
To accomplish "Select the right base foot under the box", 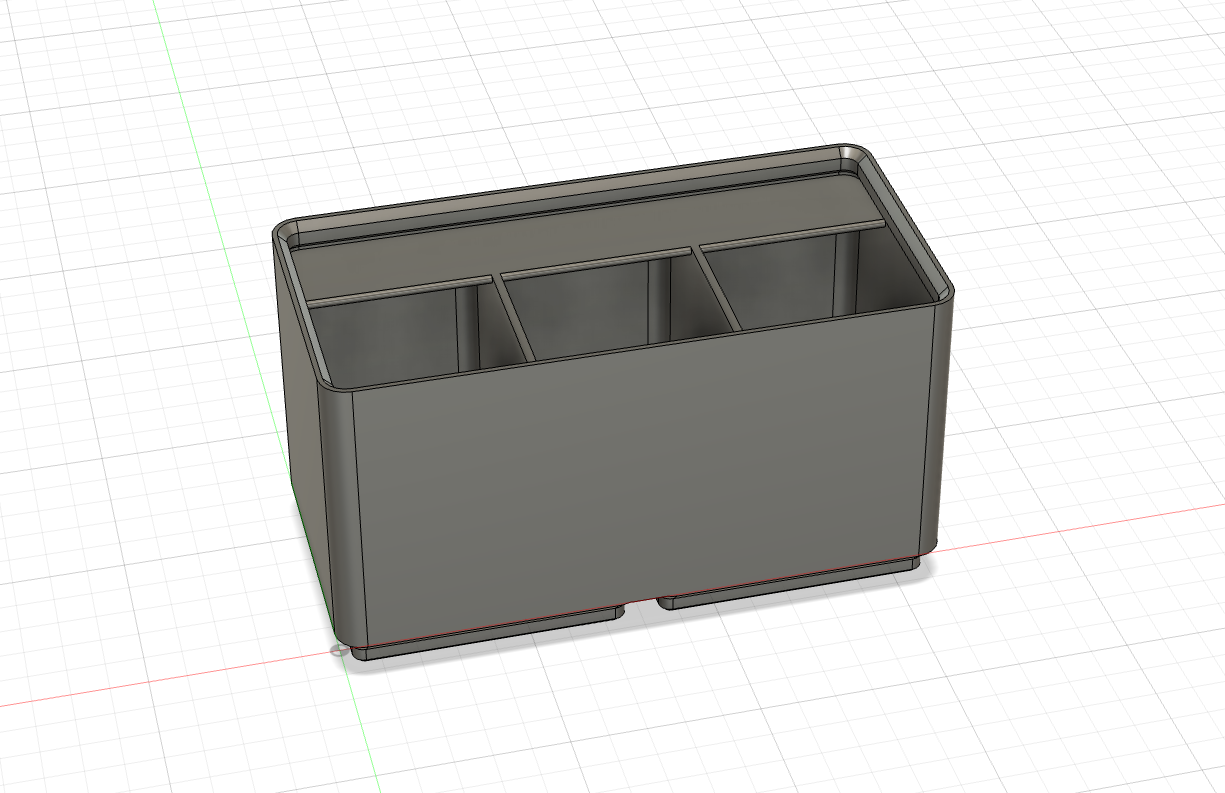I will click(790, 583).
